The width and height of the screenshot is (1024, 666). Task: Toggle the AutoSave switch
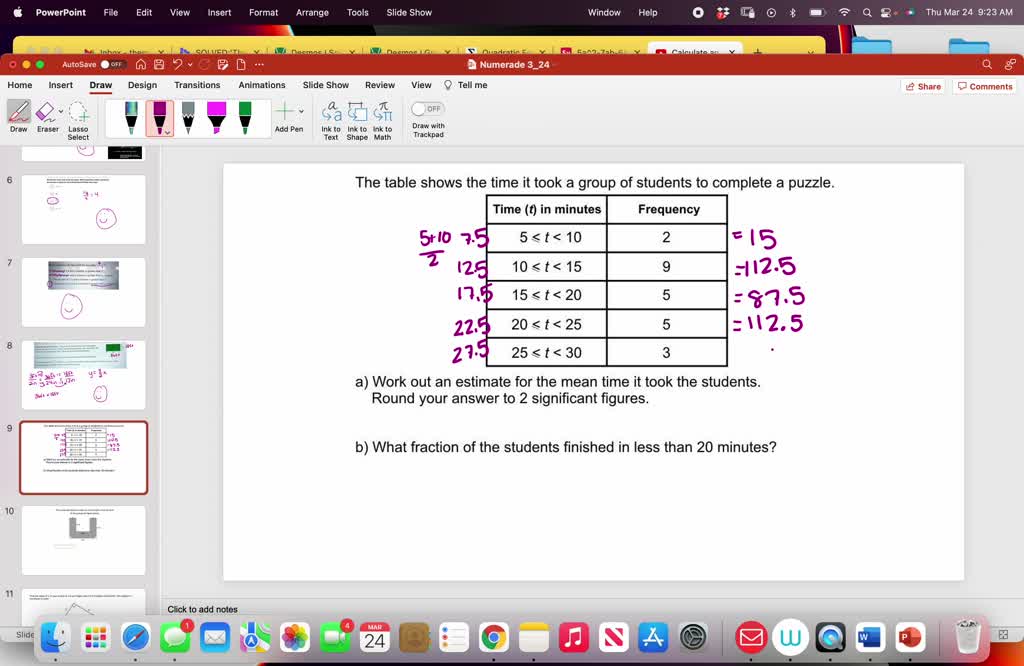(x=113, y=64)
